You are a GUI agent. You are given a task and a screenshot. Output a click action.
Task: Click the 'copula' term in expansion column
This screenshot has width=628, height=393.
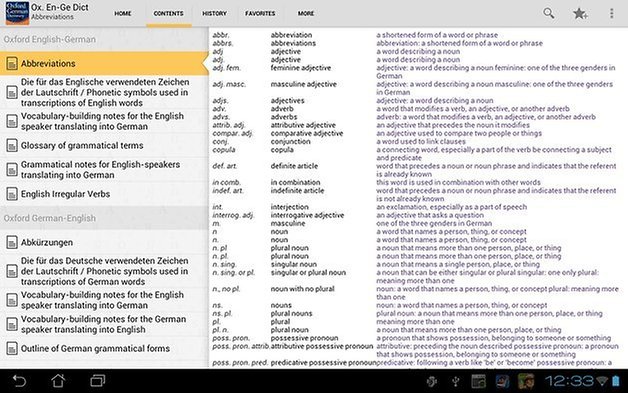[x=282, y=149]
